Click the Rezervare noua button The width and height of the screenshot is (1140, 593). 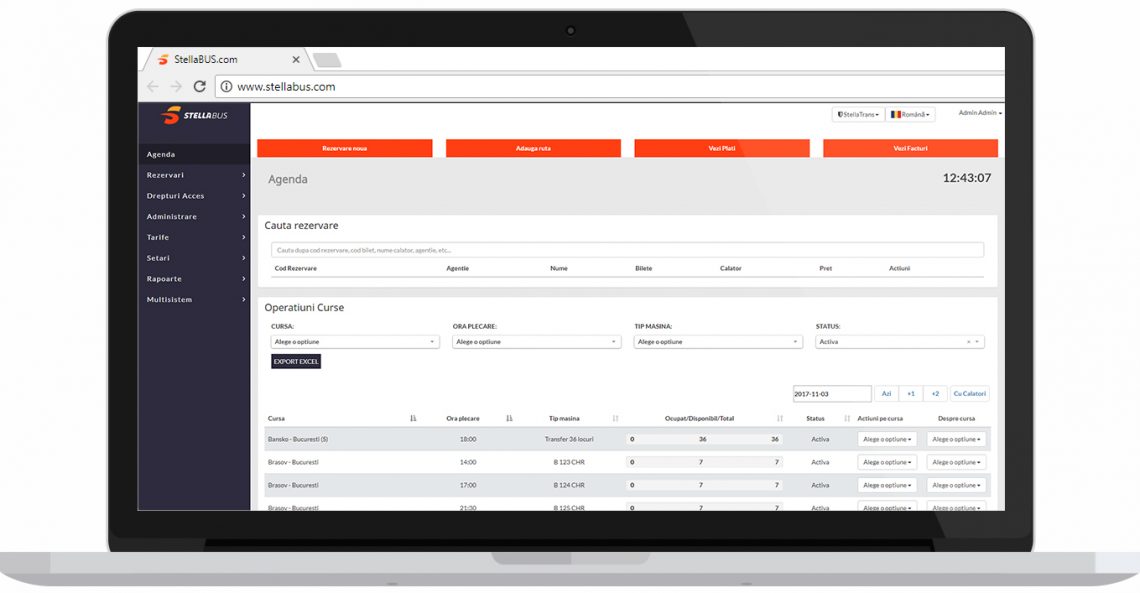[x=345, y=148]
